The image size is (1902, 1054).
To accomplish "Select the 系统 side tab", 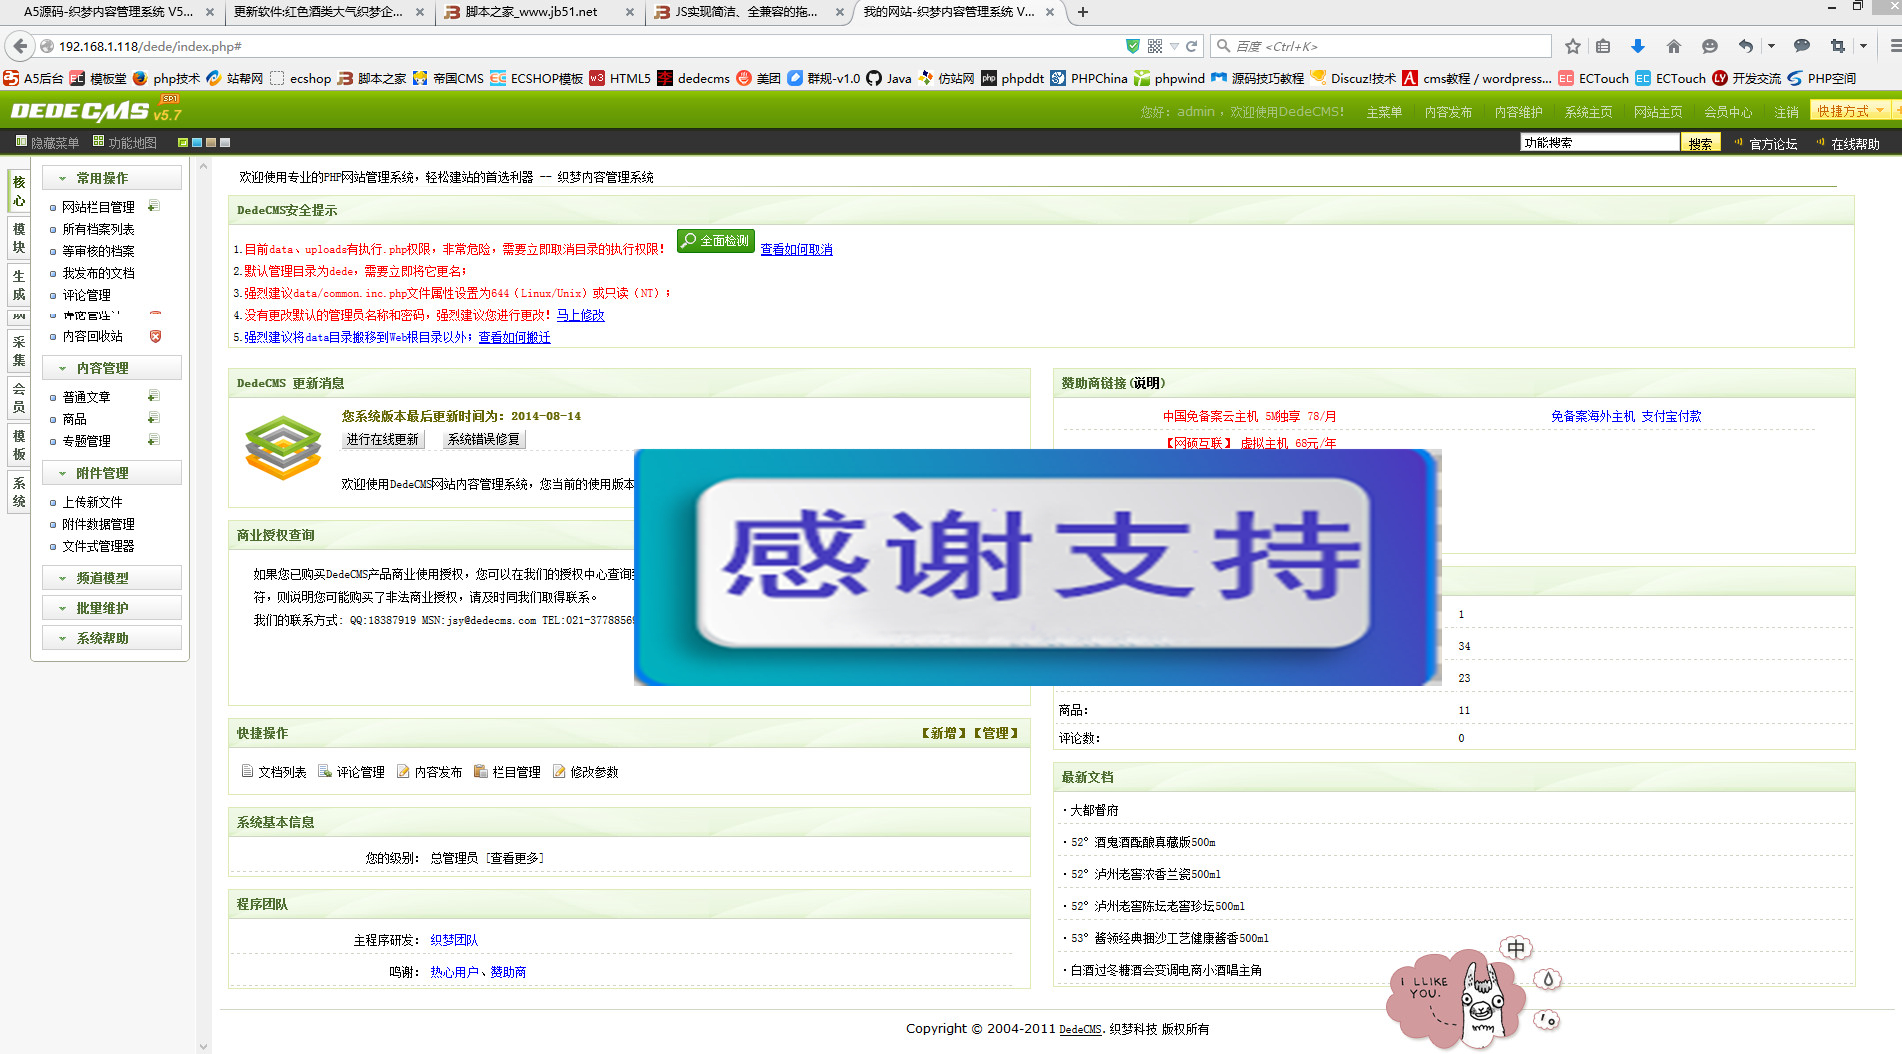I will coord(19,492).
